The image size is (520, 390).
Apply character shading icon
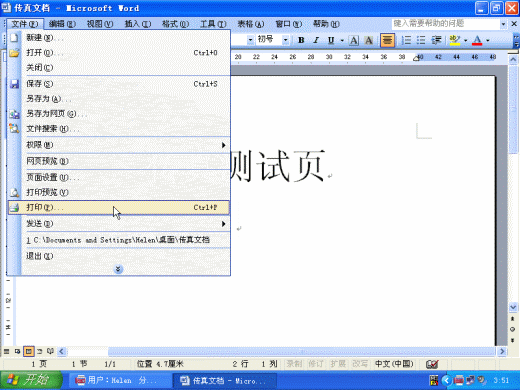(x=368, y=40)
